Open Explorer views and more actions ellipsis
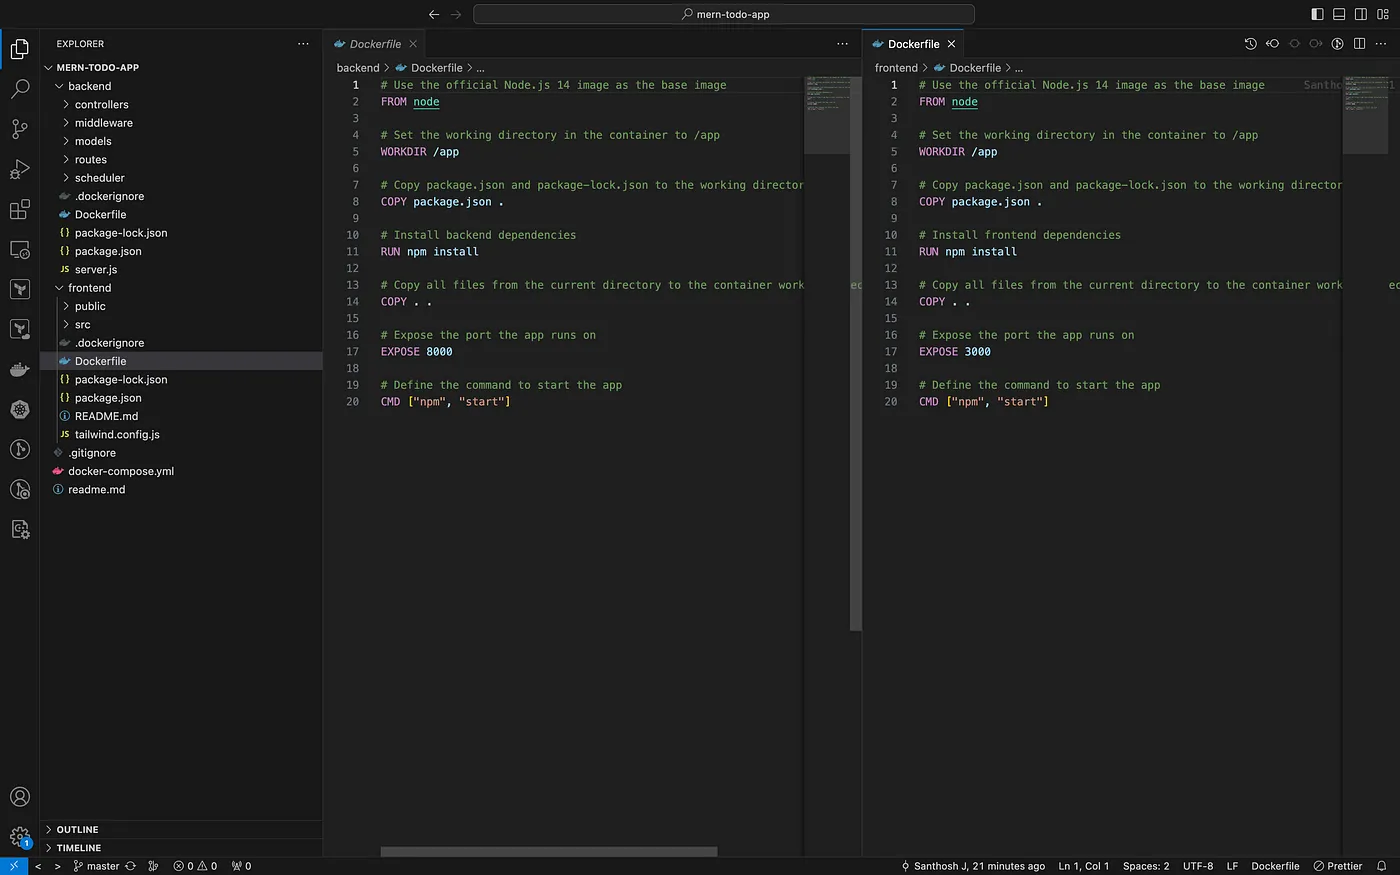 (x=303, y=44)
